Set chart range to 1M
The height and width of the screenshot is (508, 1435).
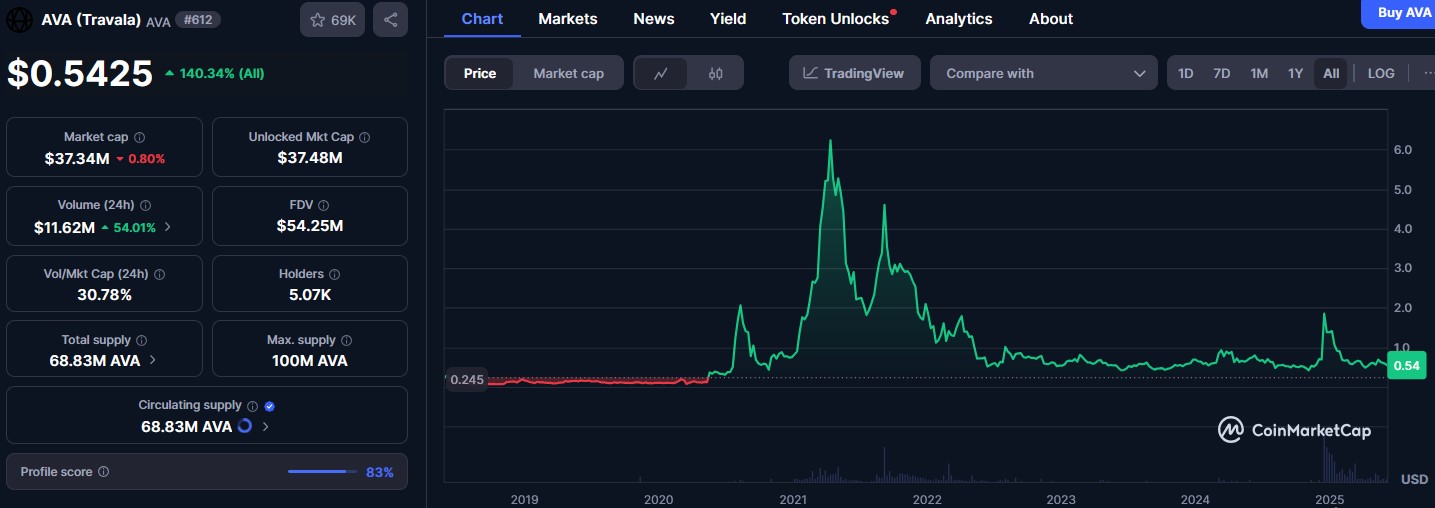click(1259, 73)
